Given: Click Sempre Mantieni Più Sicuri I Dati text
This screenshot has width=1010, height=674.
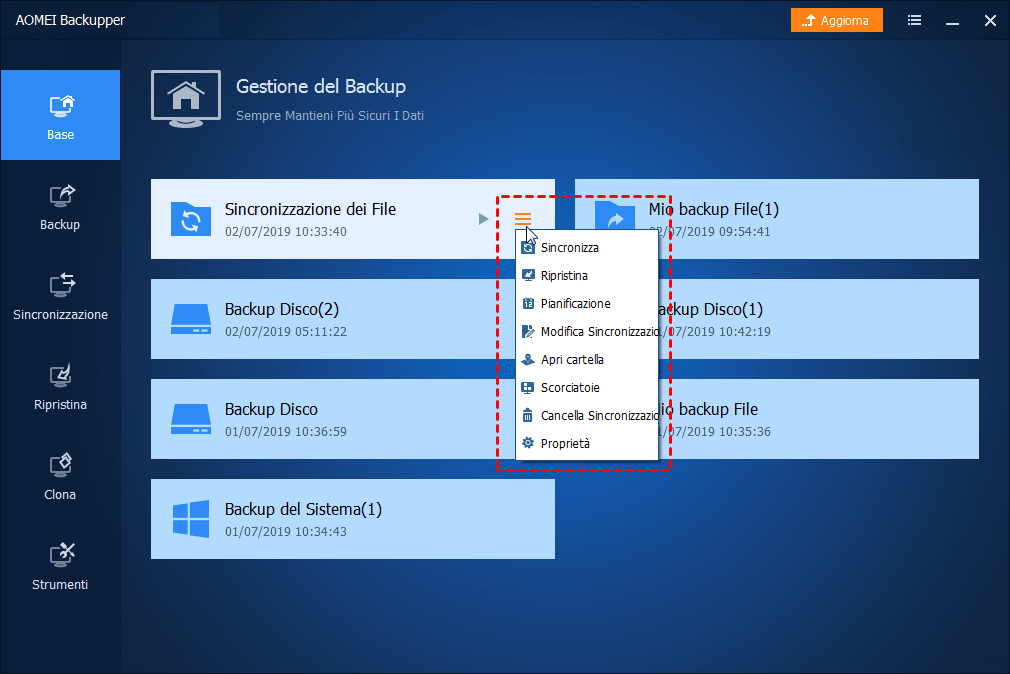Looking at the screenshot, I should click(330, 116).
